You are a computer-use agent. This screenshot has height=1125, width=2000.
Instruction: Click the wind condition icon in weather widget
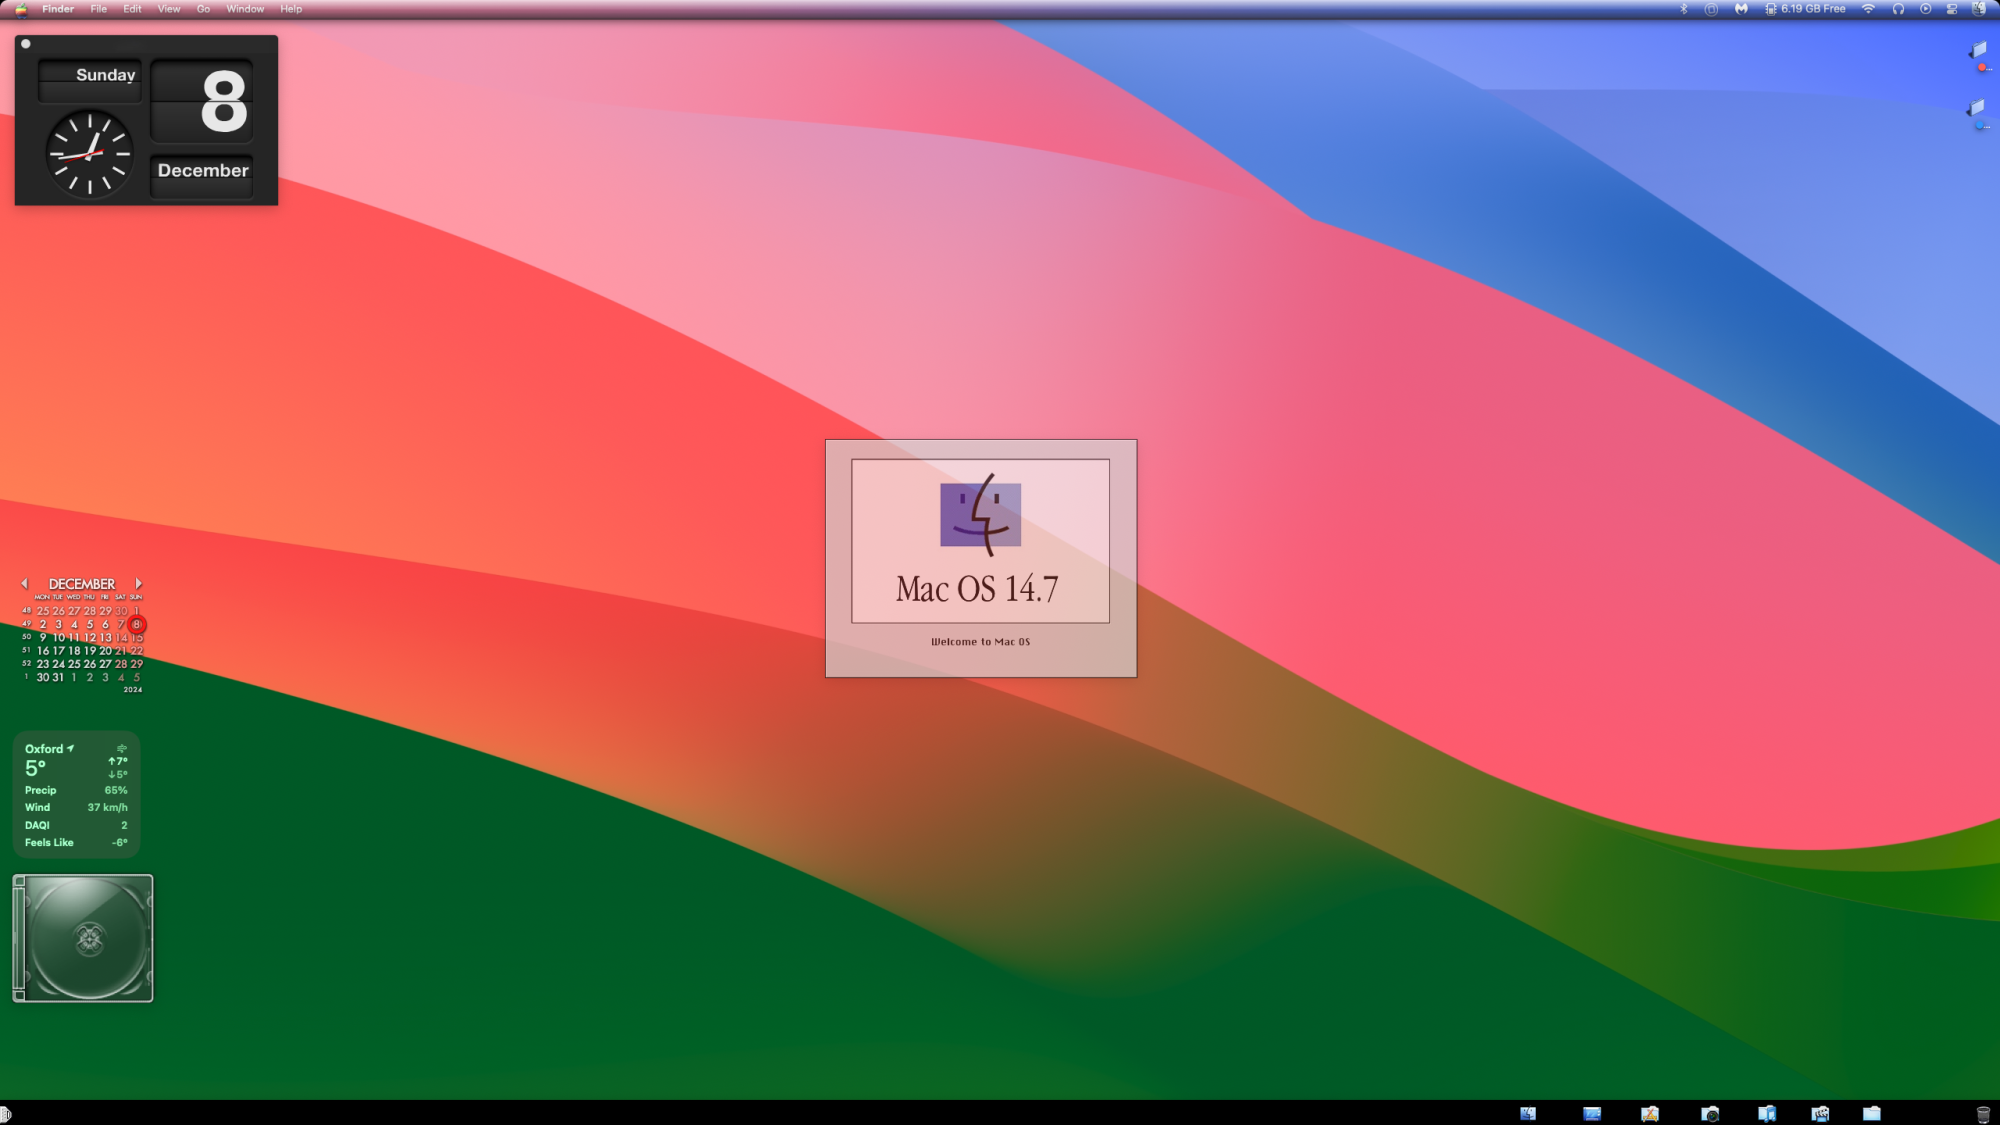[122, 748]
